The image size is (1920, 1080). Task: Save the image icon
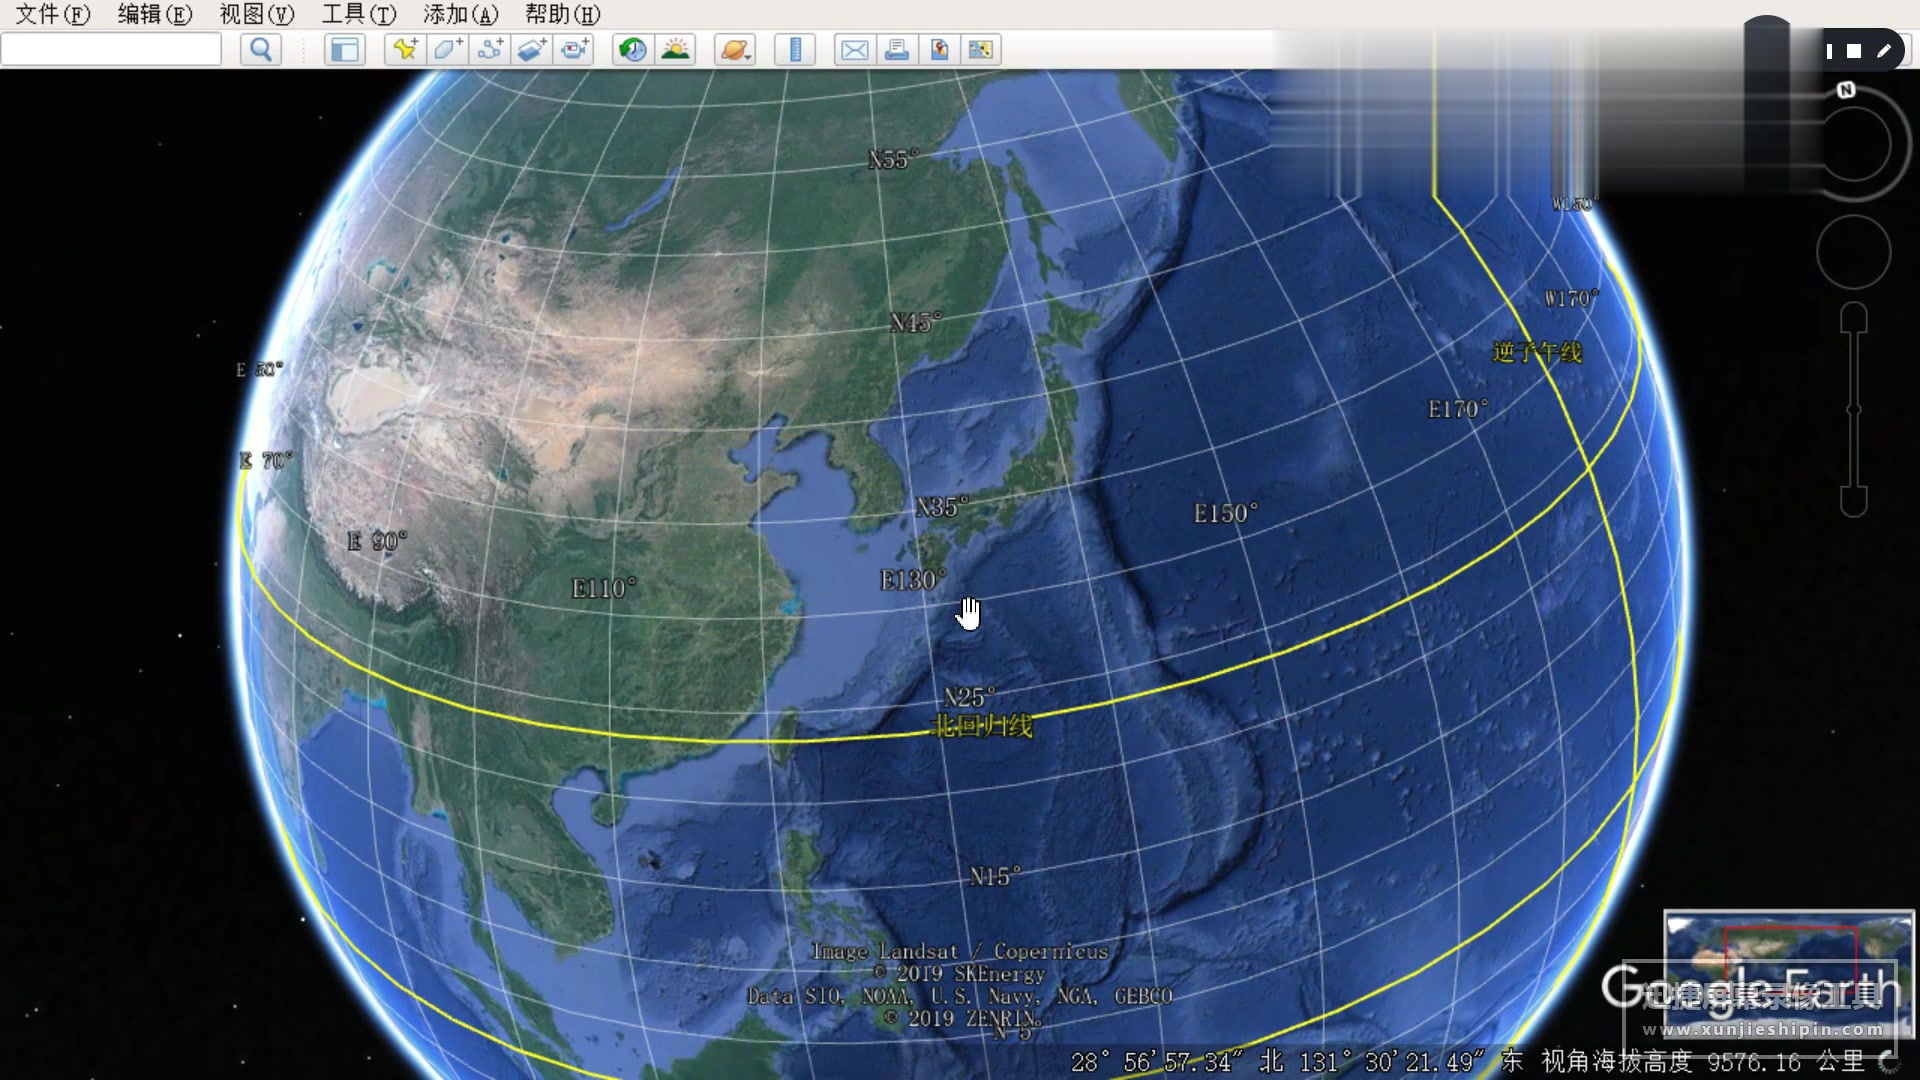click(939, 49)
